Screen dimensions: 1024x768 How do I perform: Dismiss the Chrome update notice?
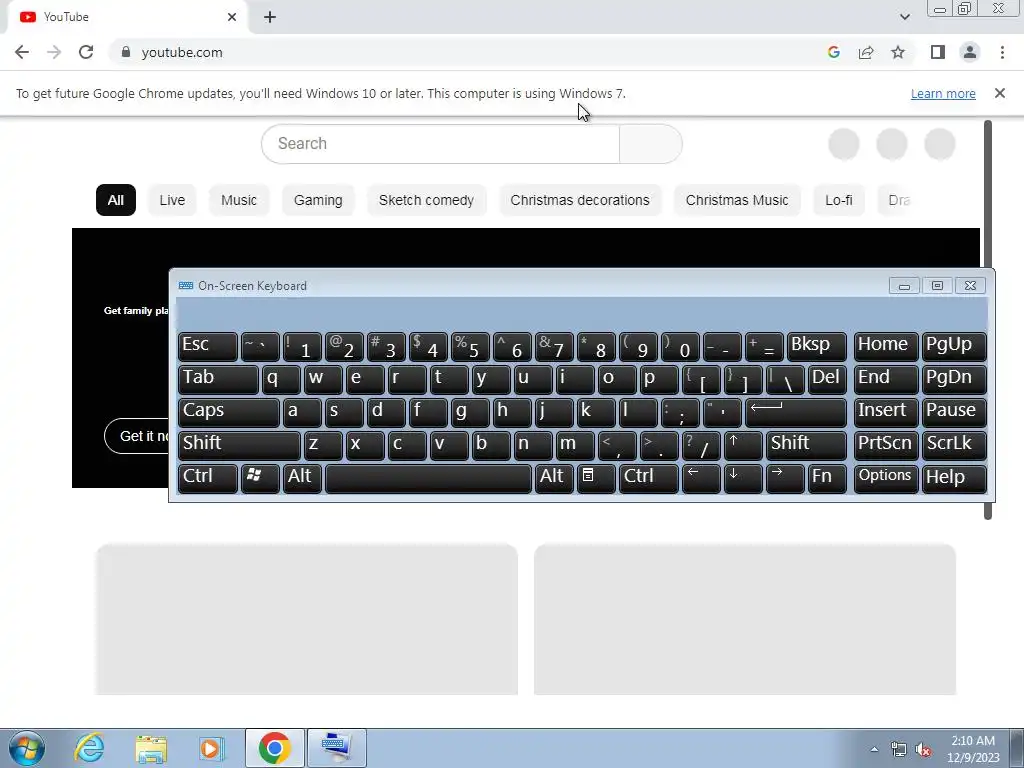click(999, 93)
